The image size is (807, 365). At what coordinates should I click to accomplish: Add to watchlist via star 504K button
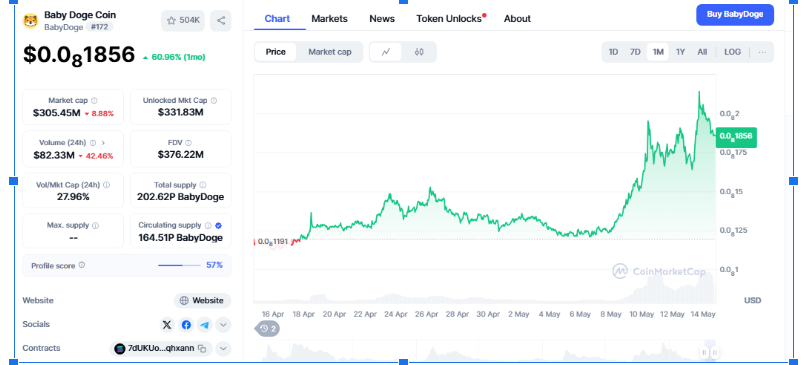pos(183,21)
